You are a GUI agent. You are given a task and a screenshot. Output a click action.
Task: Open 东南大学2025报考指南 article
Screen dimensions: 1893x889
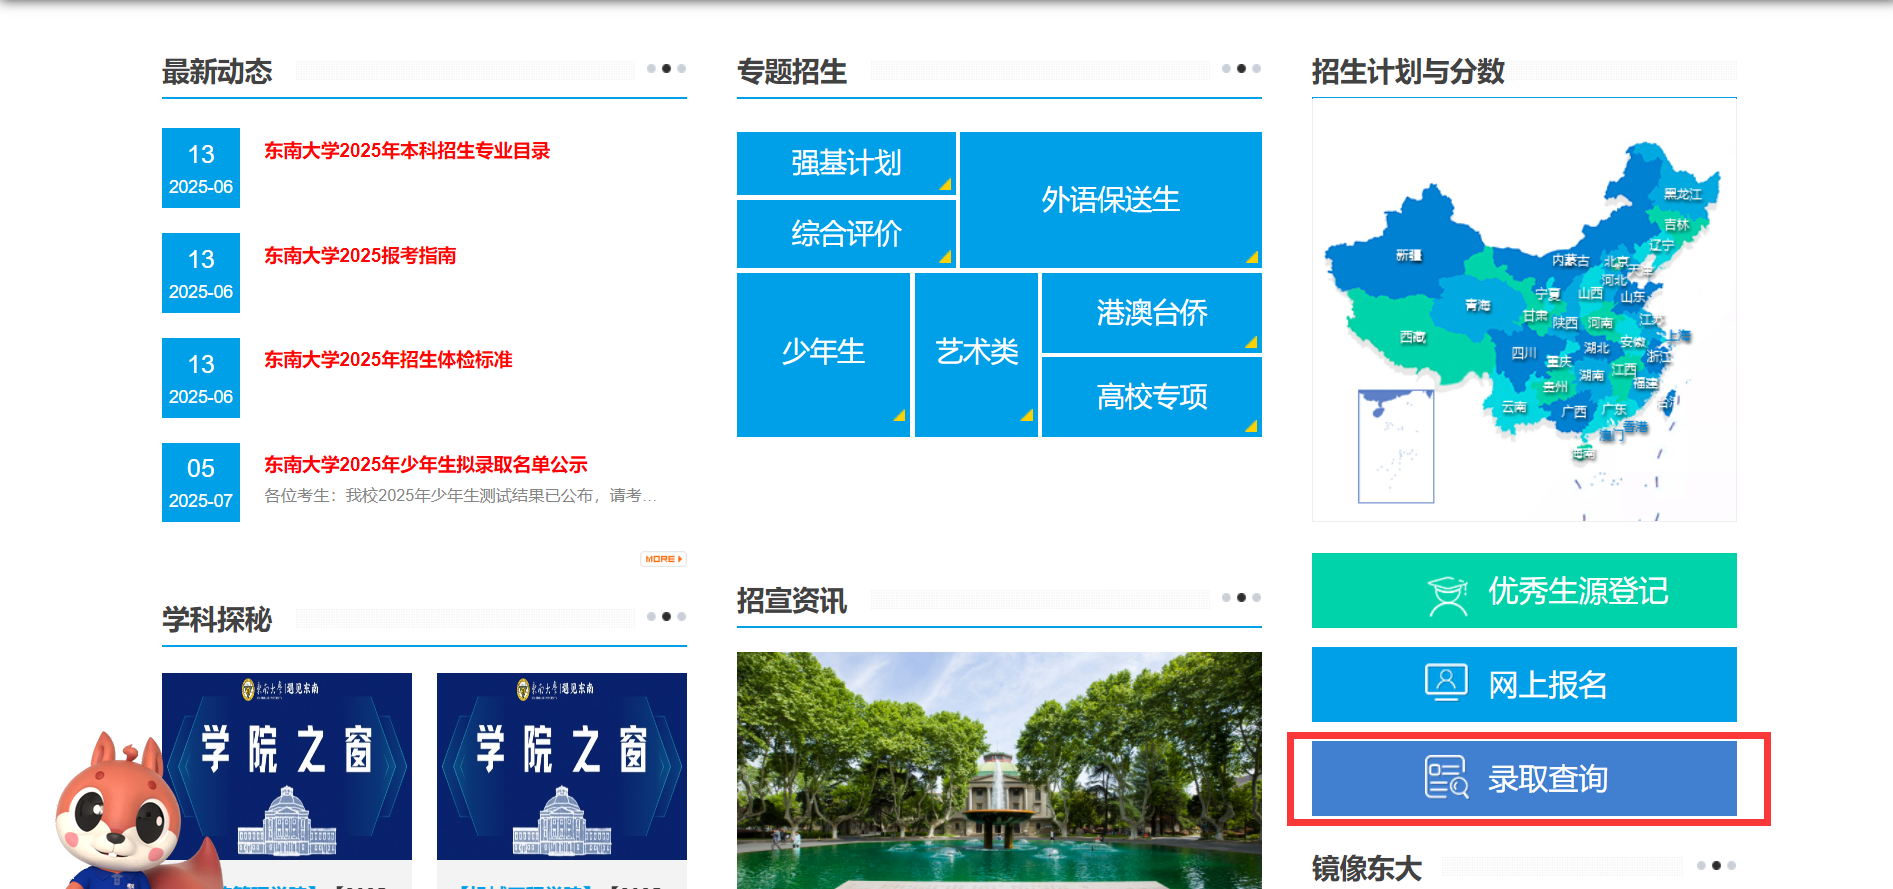coord(360,256)
